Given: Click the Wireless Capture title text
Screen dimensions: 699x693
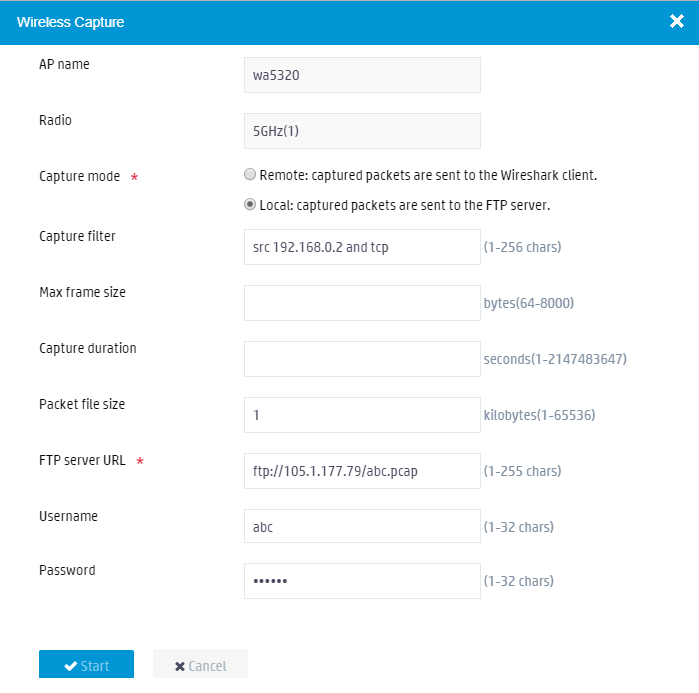Looking at the screenshot, I should click(x=70, y=22).
